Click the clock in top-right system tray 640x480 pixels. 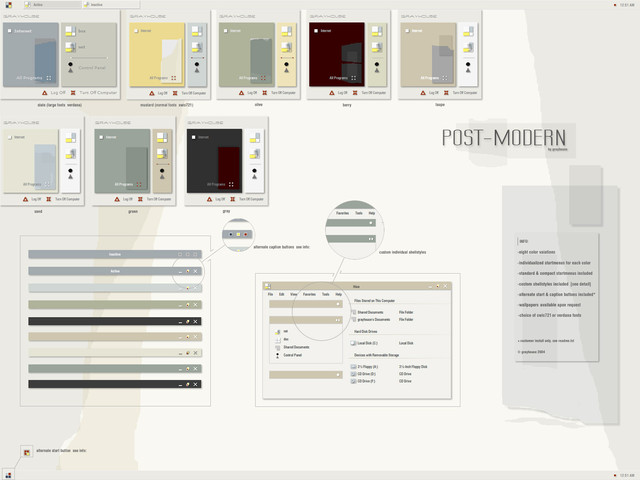coord(627,5)
